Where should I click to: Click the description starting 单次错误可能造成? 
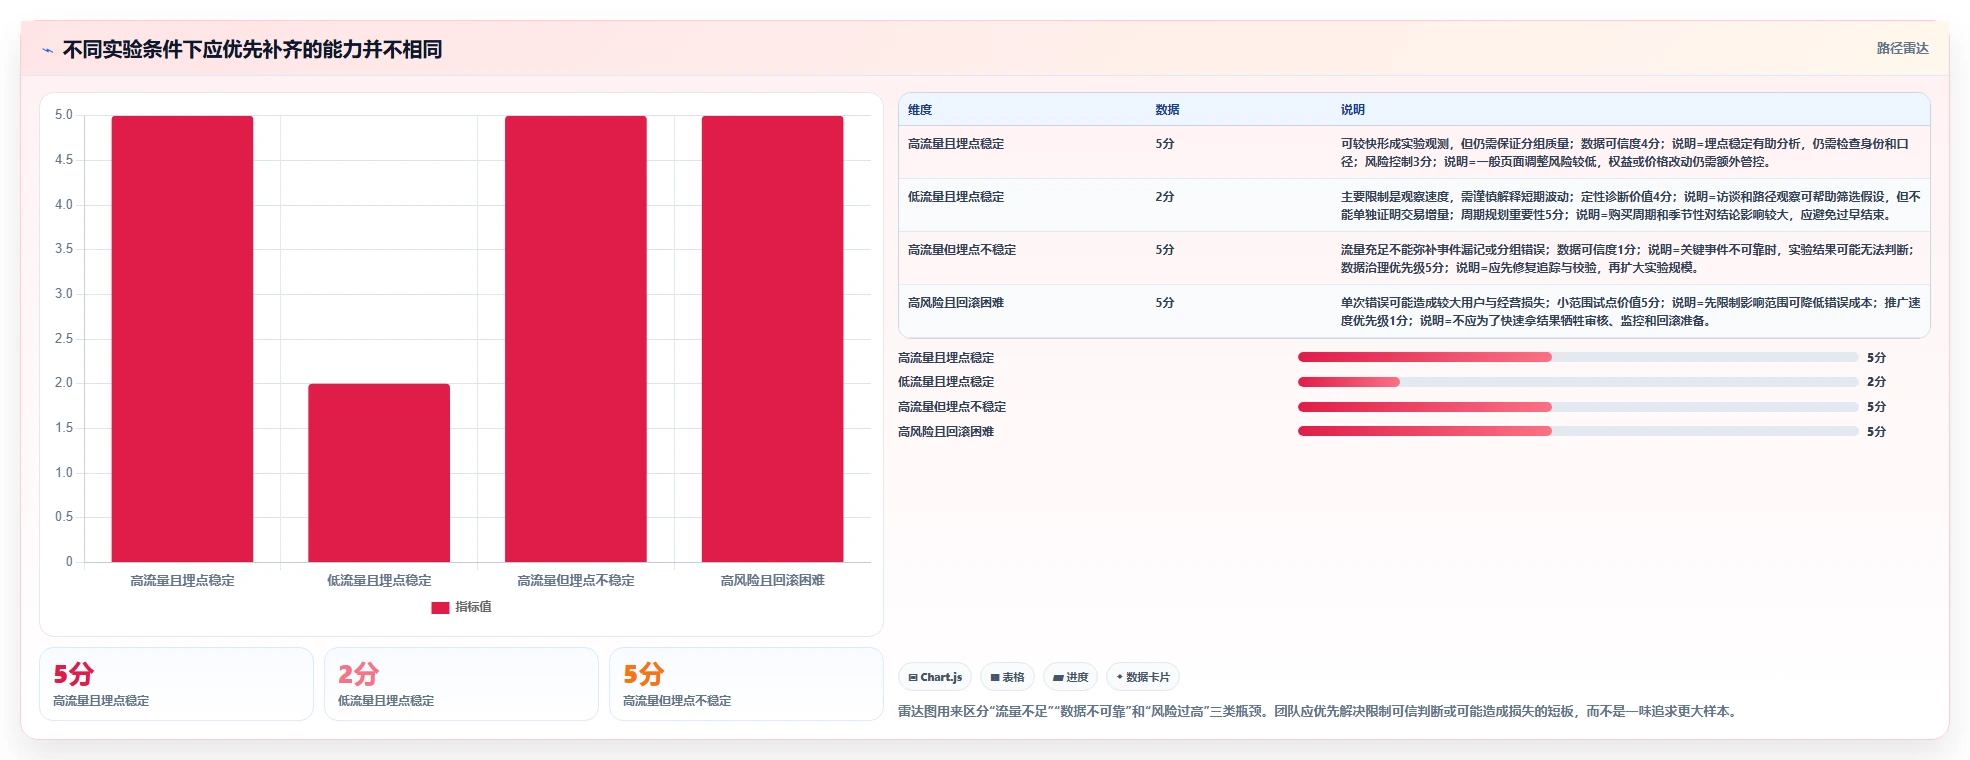pos(1630,312)
